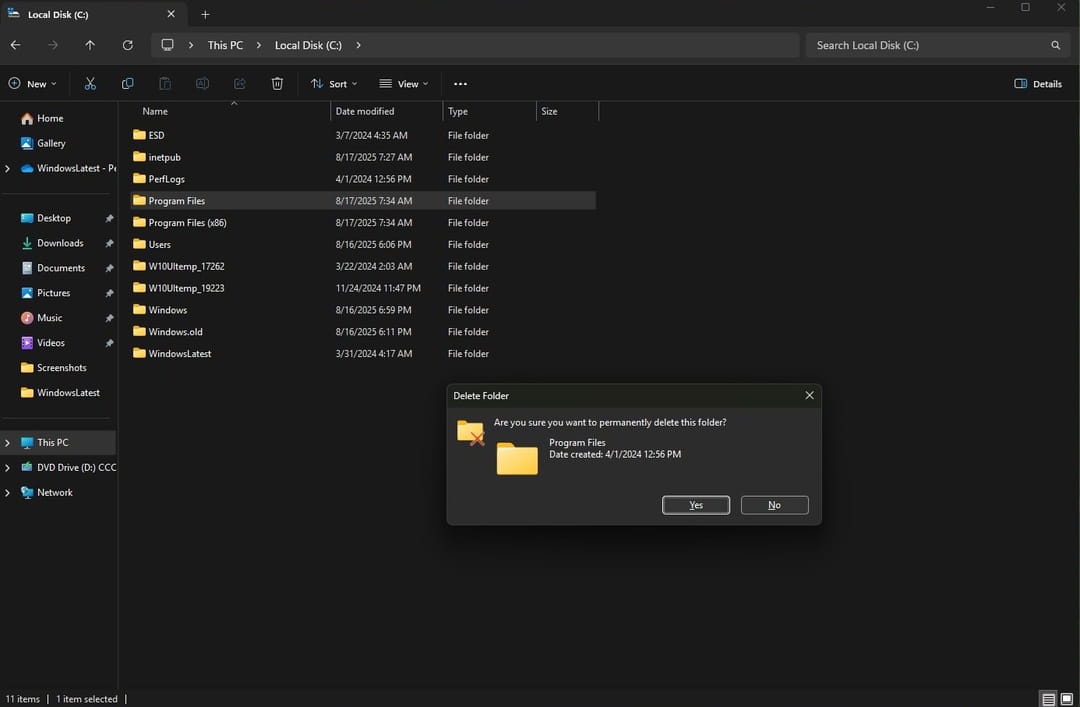Click the Cut scissors icon in toolbar
The image size is (1080, 707).
click(x=90, y=84)
